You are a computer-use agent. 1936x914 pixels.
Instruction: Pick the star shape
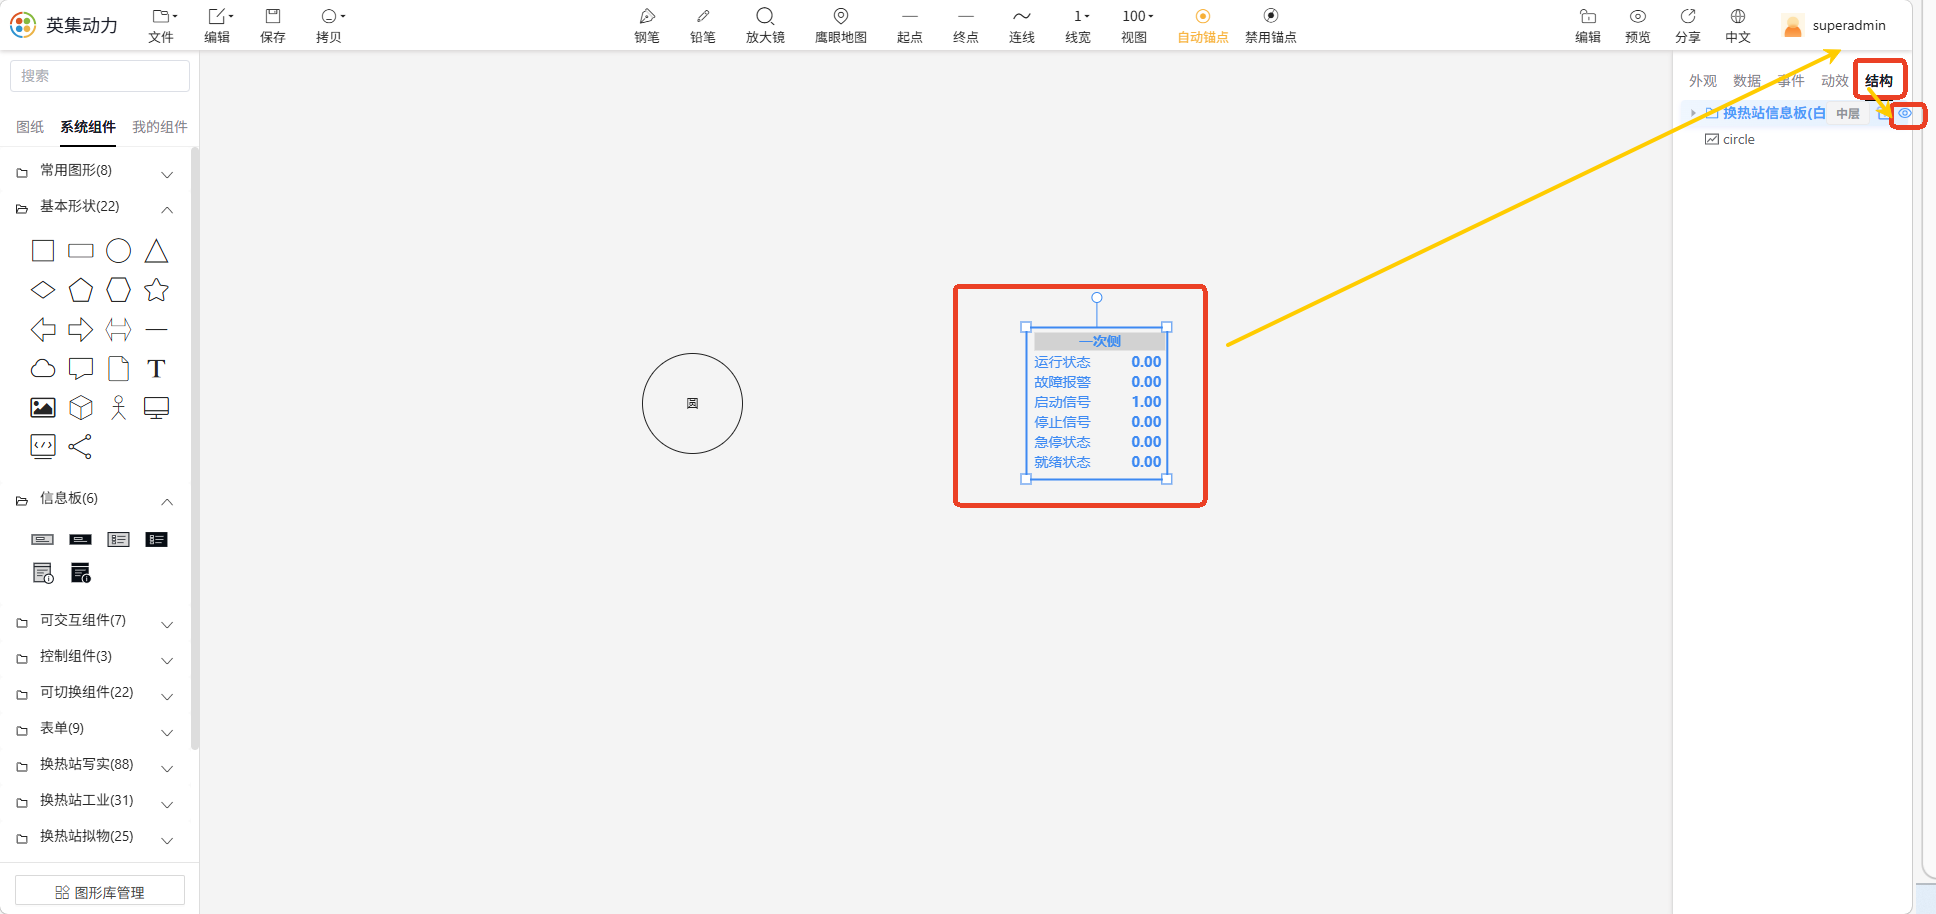tap(157, 290)
